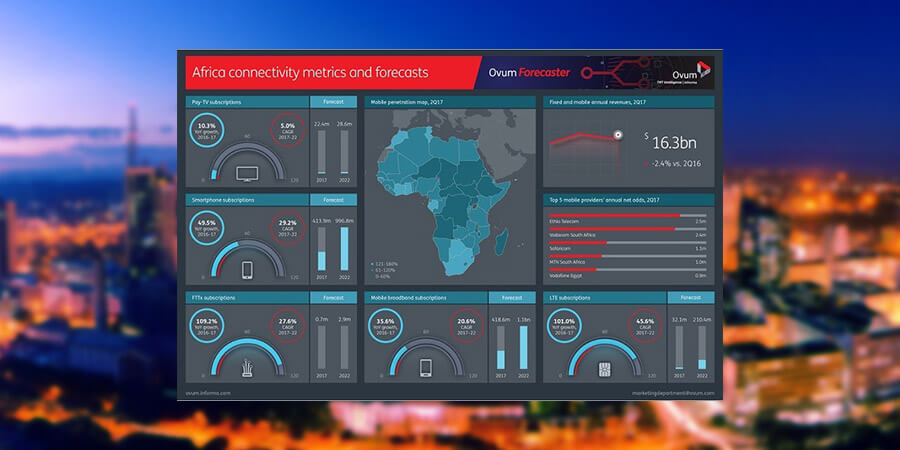Viewport: 900px width, 450px height.
Task: Click the 0.9m value beside Vodafone Egypt
Action: coord(700,276)
